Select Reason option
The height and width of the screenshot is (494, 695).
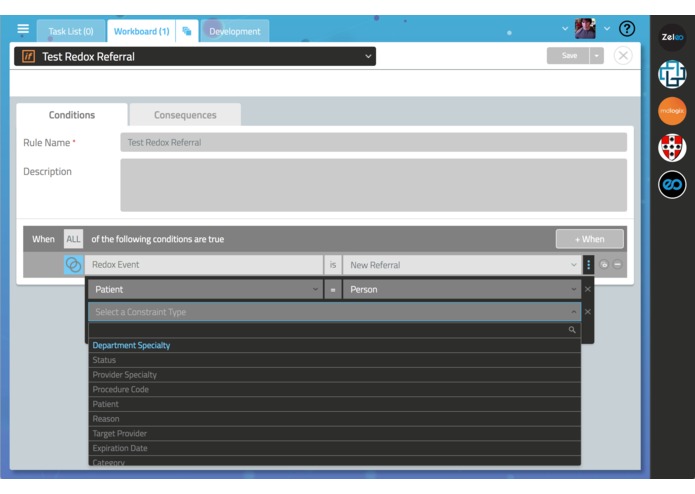(334, 419)
